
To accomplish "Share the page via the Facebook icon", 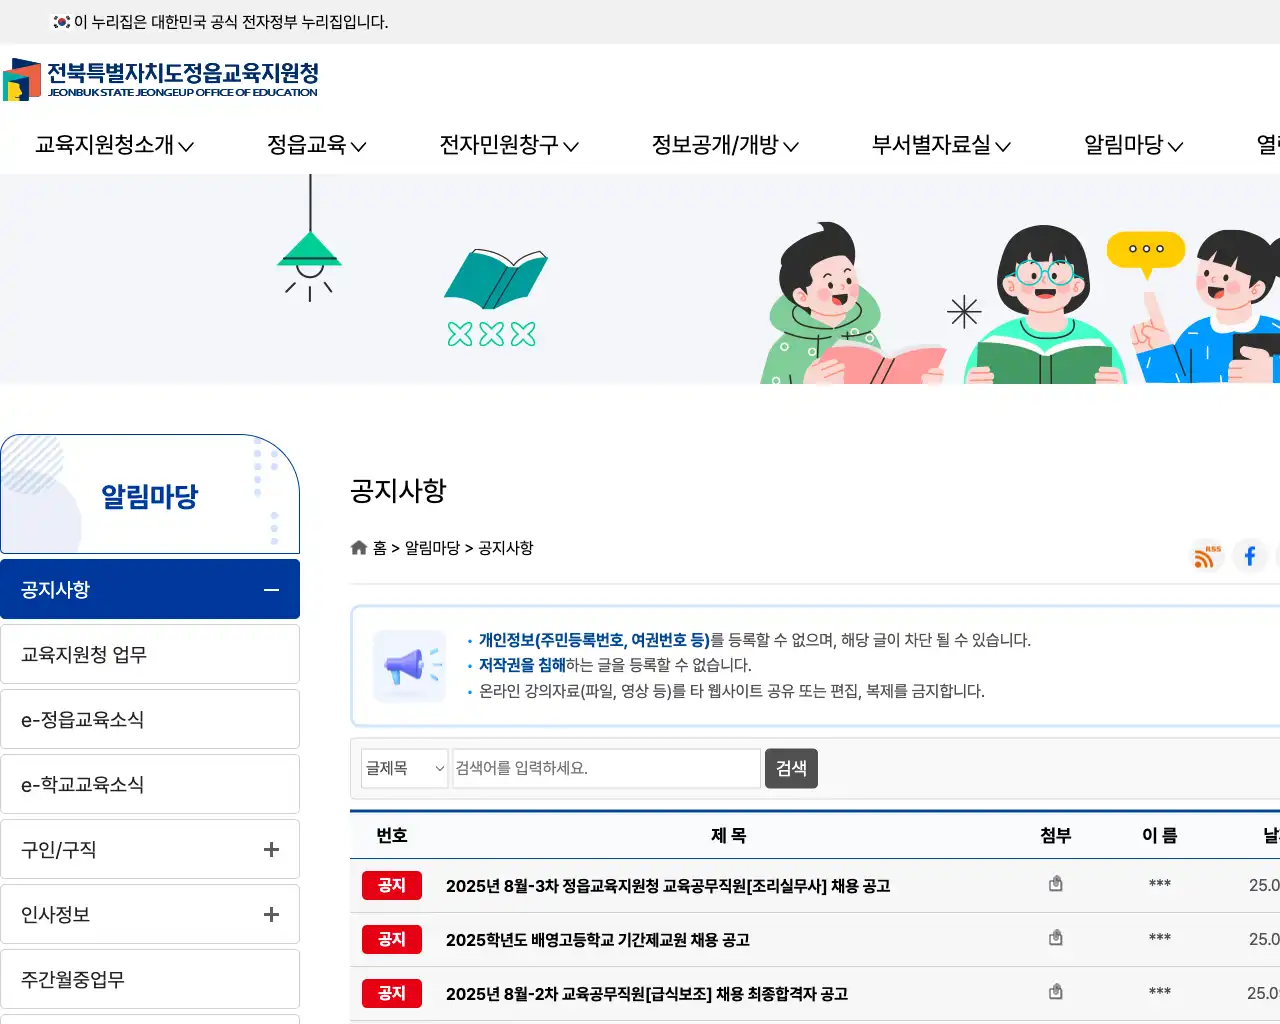I will [1250, 556].
